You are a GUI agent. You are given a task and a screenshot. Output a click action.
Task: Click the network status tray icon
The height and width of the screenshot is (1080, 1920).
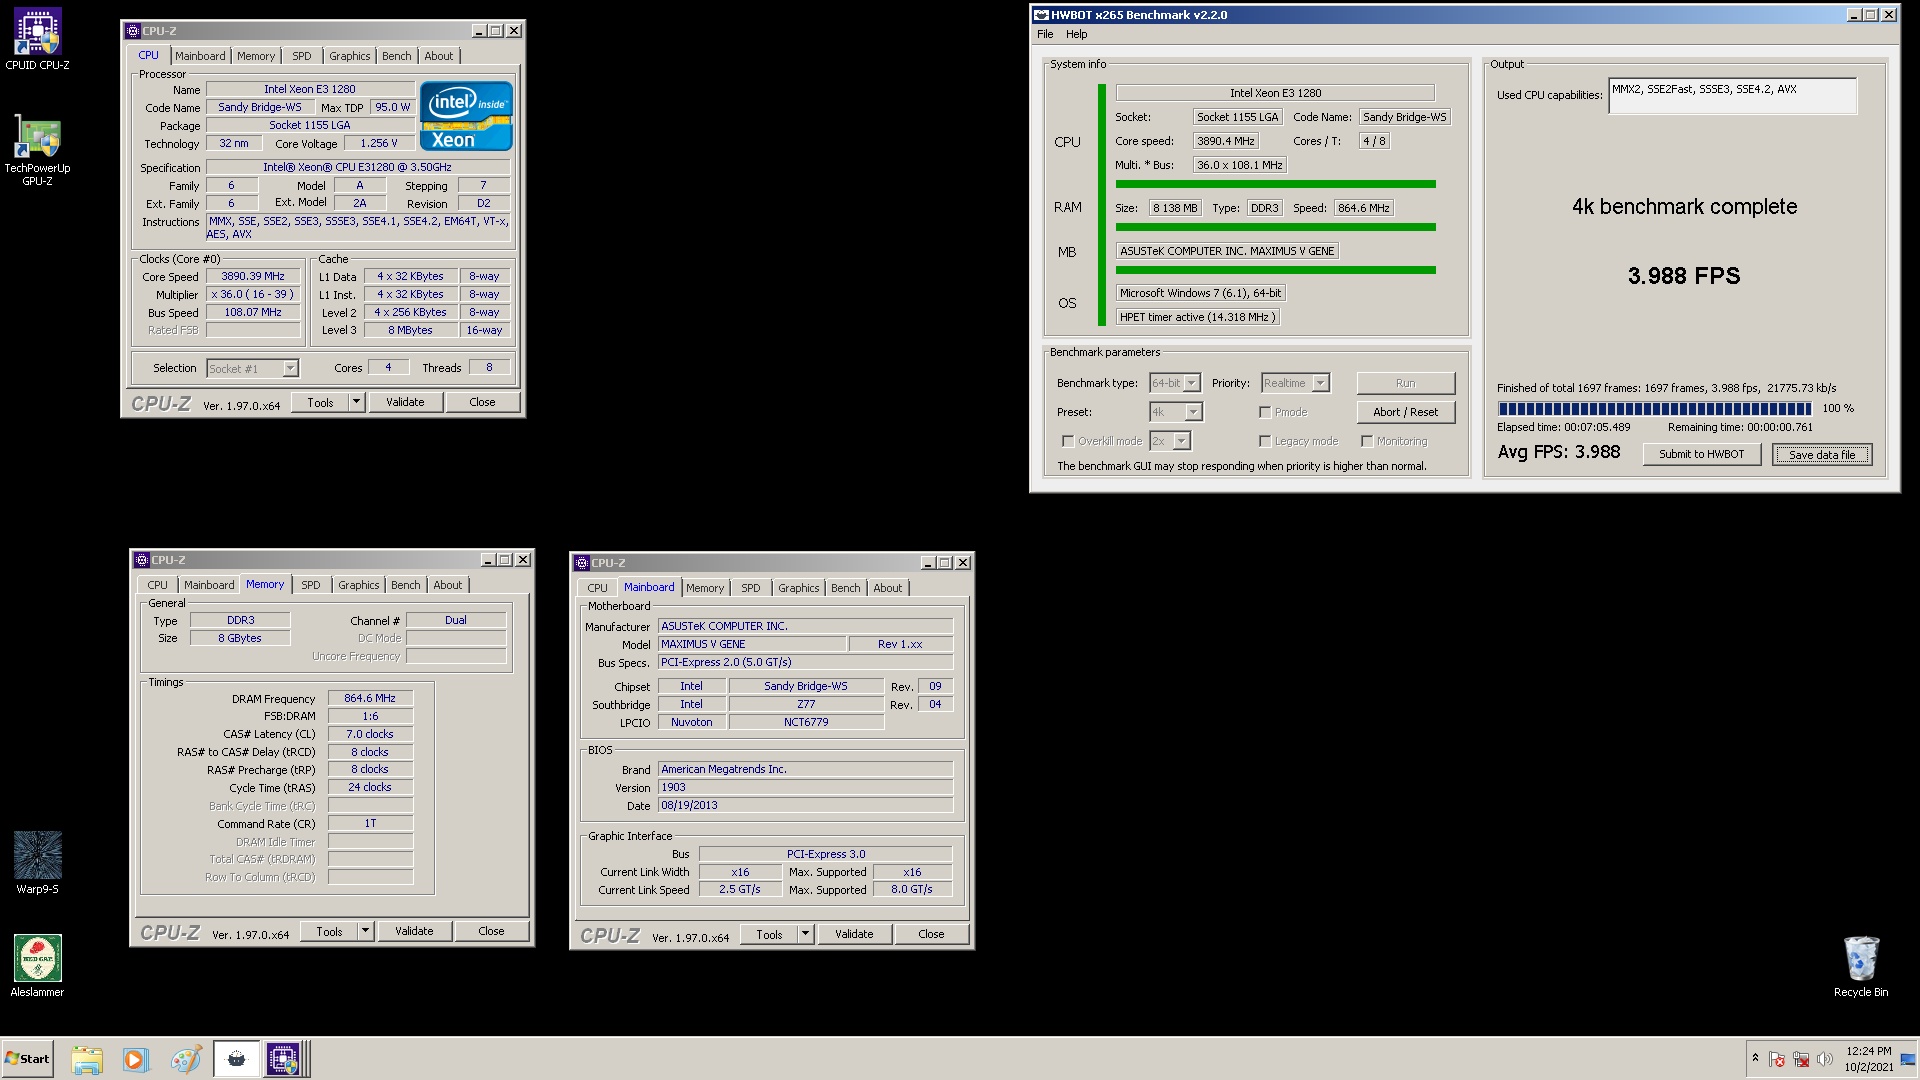(x=1801, y=1059)
